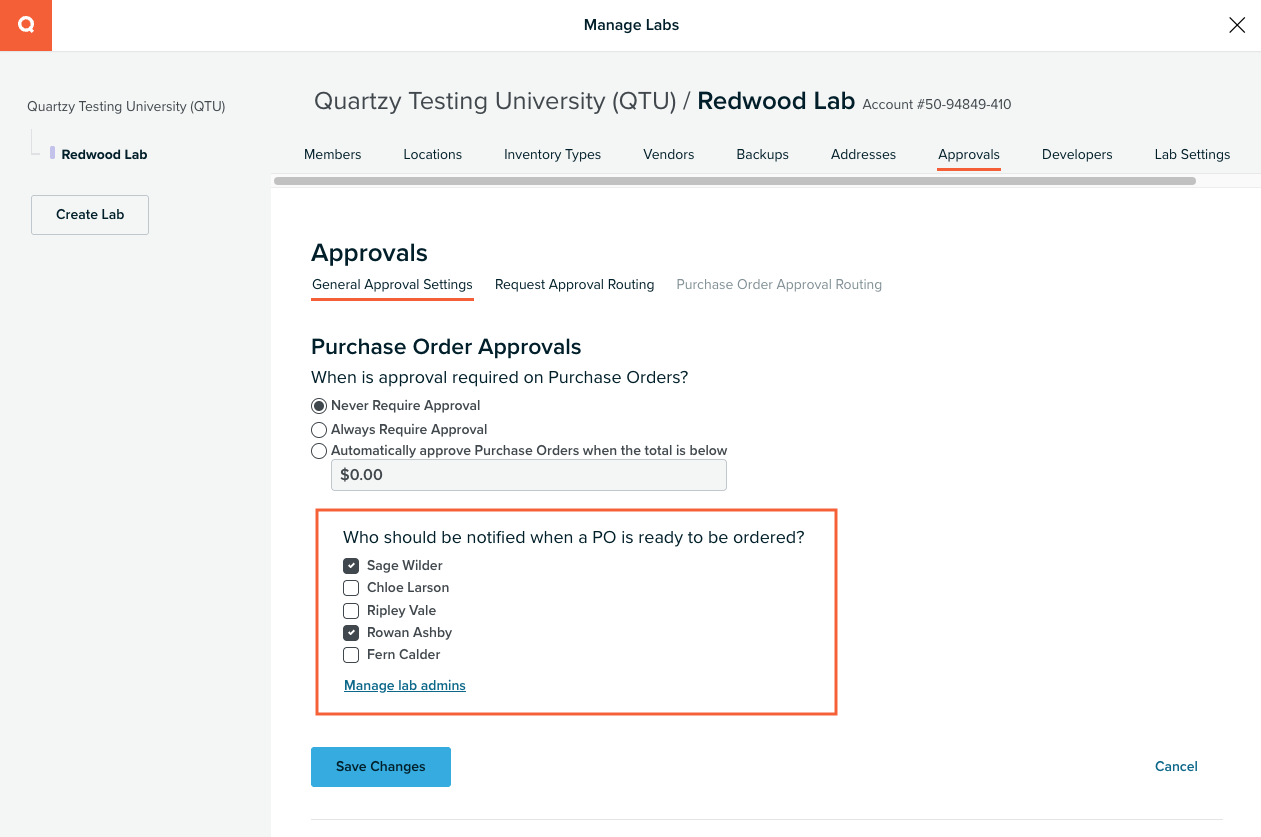Uncheck the Sage Wilder checkbox
This screenshot has width=1261, height=837.
coord(351,566)
